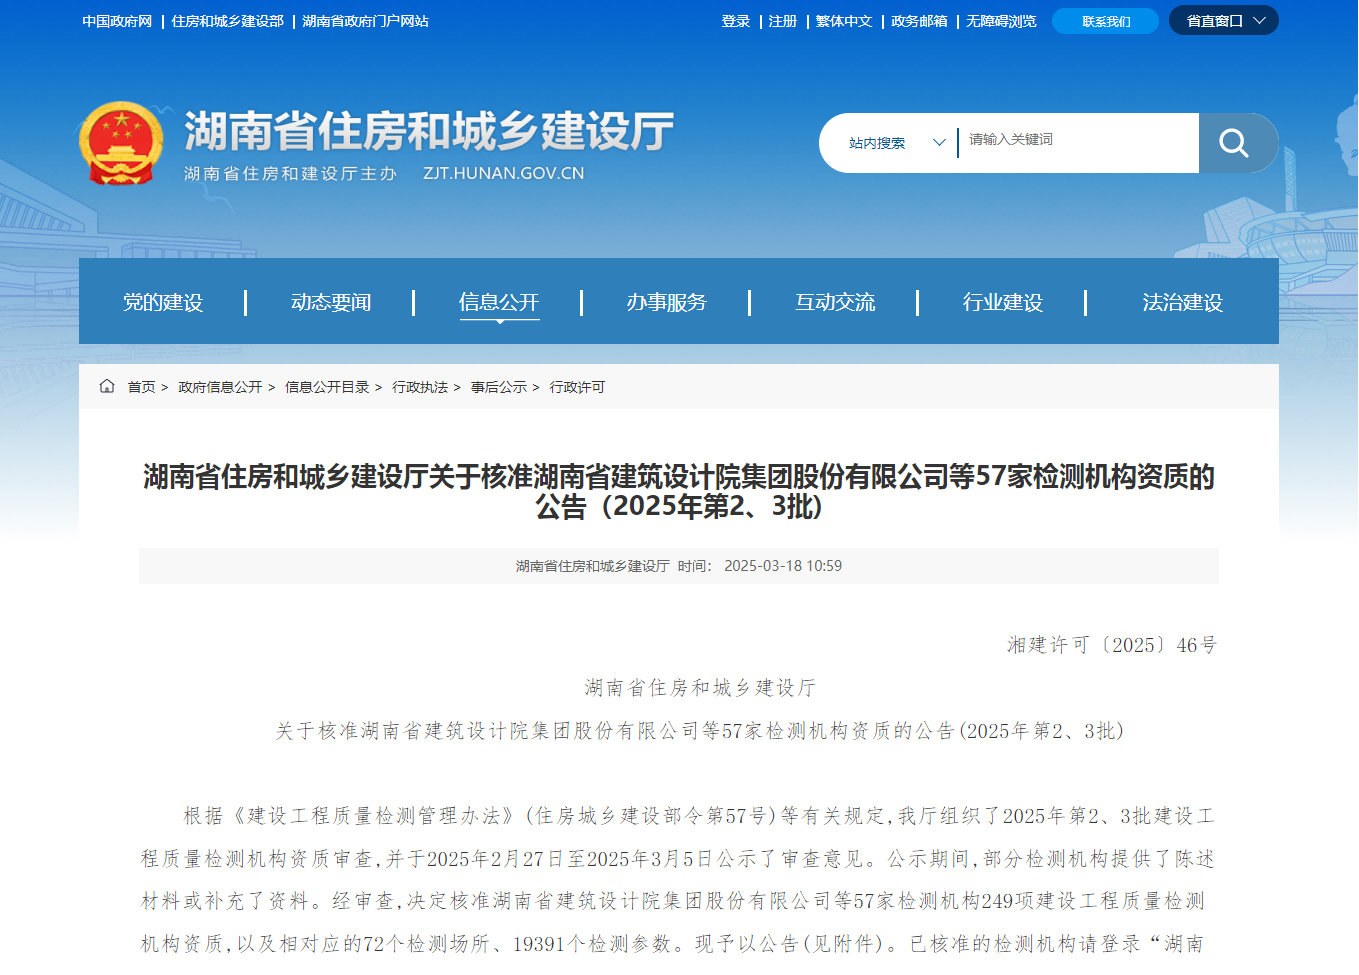Screen dimensions: 1359x975
Task: Open the 行业建设 nav menu
Action: (x=1003, y=302)
